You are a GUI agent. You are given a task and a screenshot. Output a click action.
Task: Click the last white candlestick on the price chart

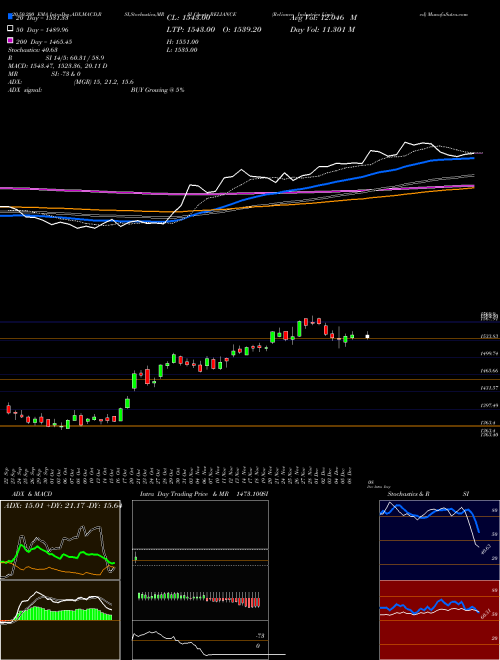367,336
